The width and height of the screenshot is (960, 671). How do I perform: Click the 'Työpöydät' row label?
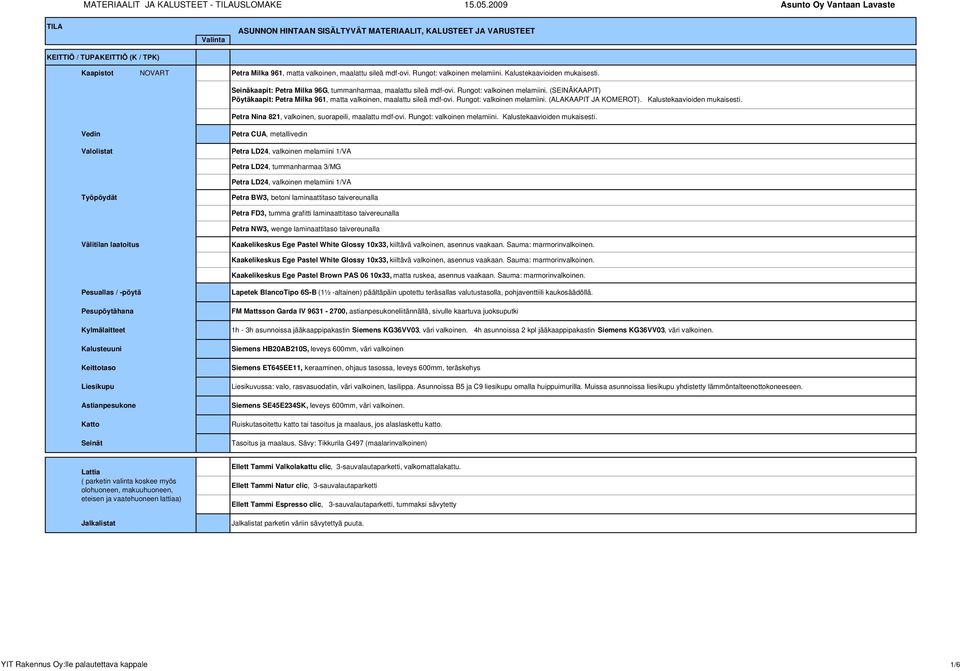point(99,198)
